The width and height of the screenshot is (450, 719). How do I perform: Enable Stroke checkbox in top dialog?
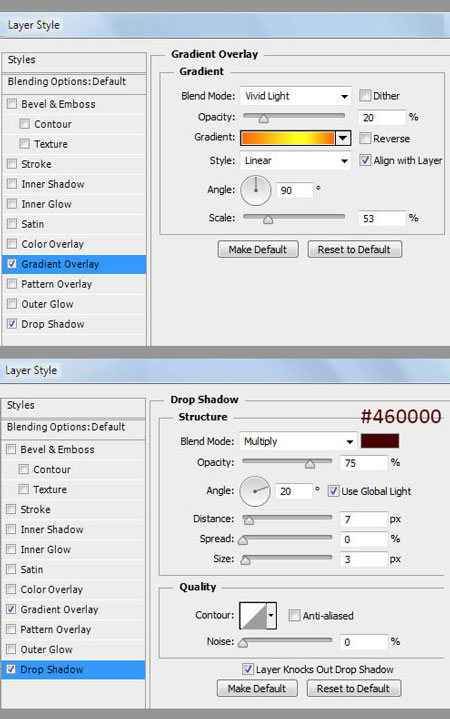coord(12,164)
